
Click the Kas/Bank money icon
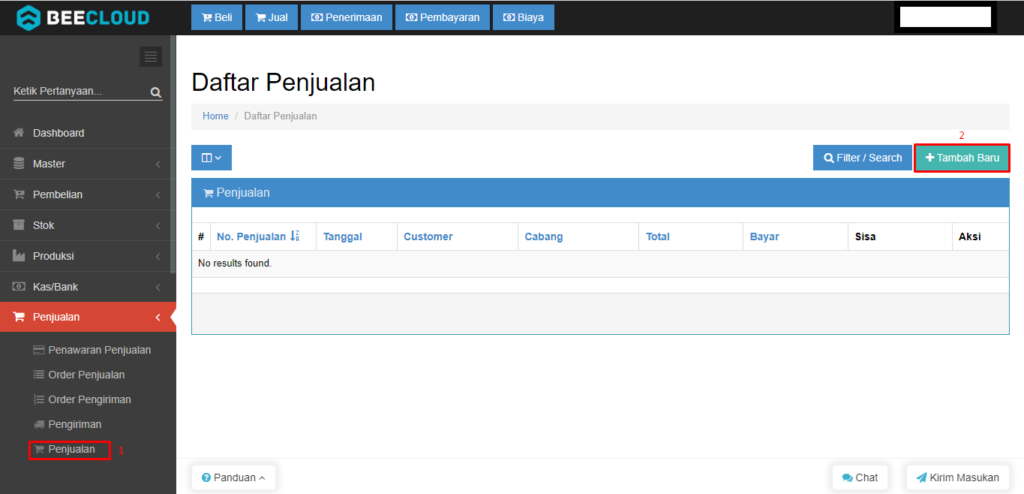point(19,286)
